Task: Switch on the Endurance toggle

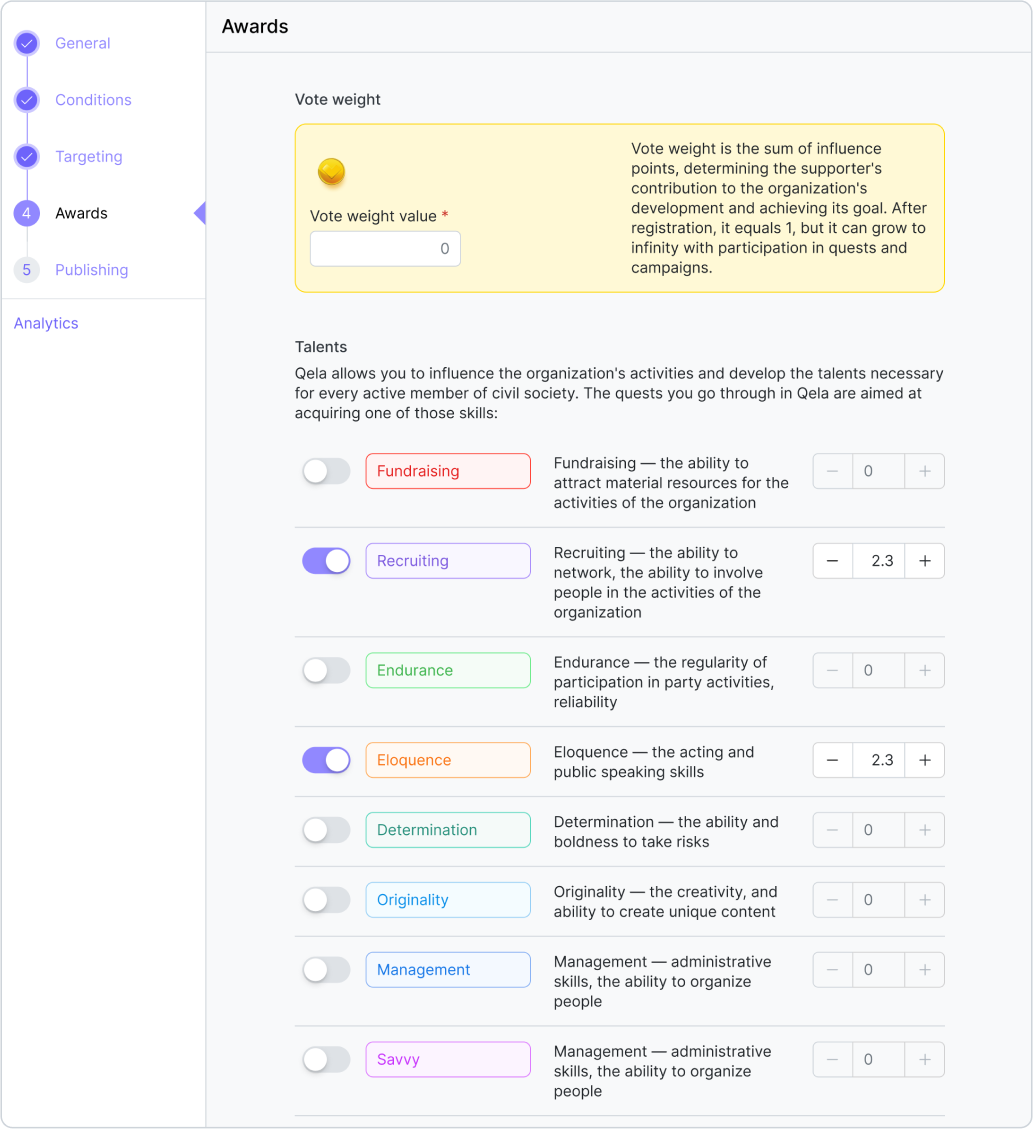Action: [326, 671]
